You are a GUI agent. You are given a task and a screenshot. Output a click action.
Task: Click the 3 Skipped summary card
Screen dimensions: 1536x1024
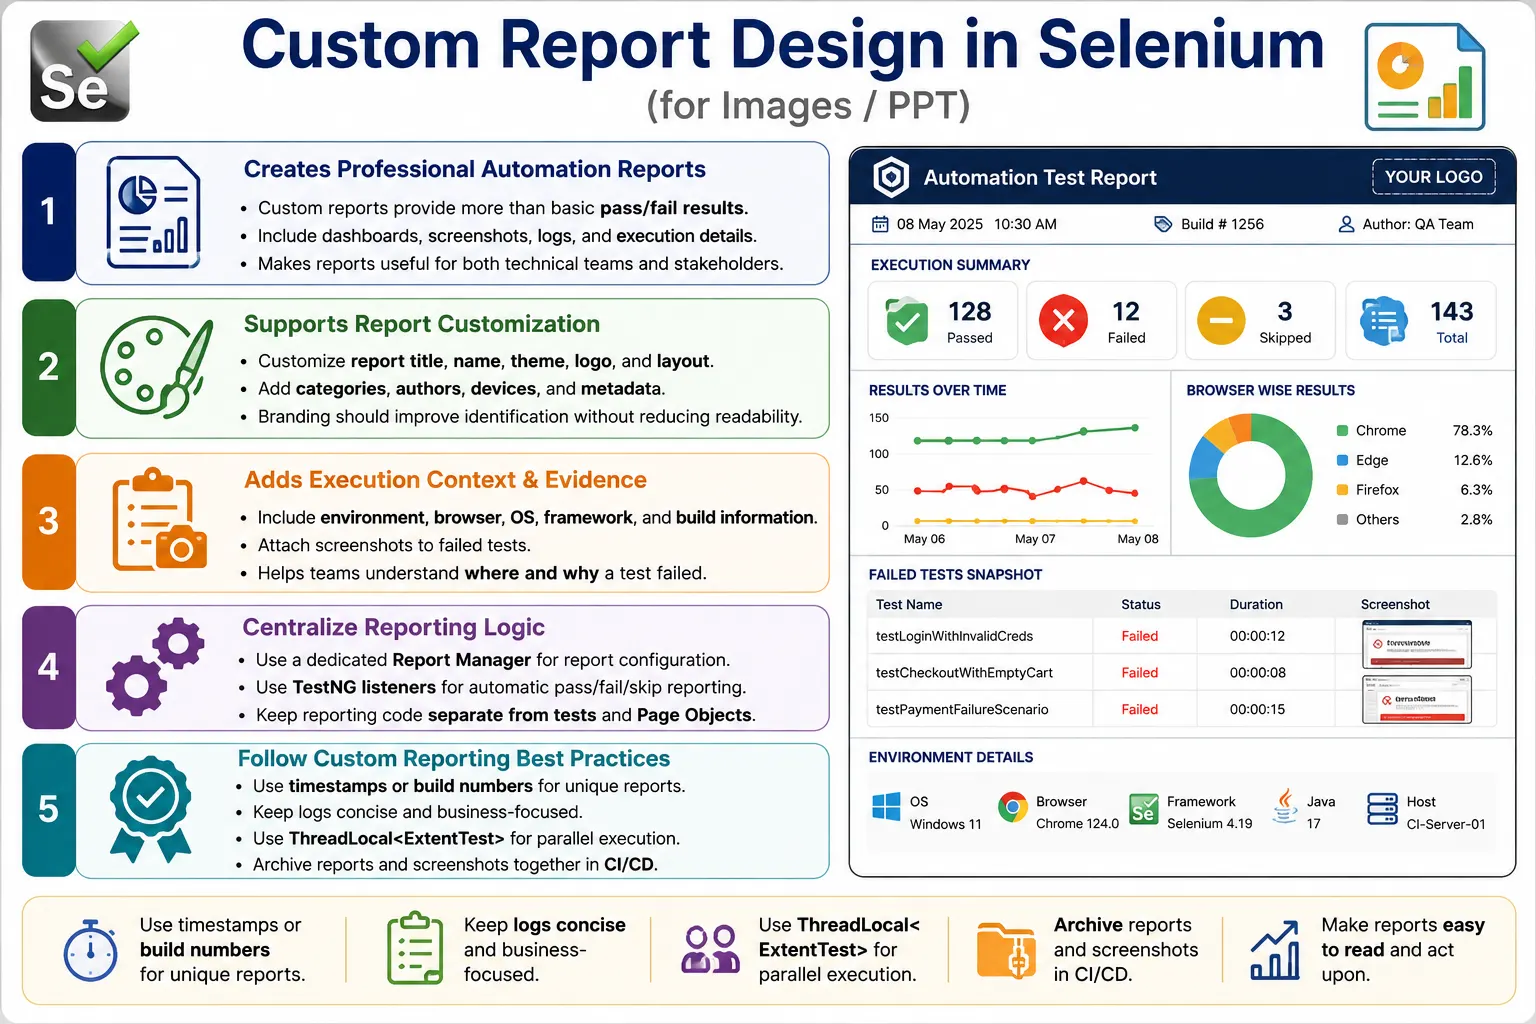pos(1260,321)
